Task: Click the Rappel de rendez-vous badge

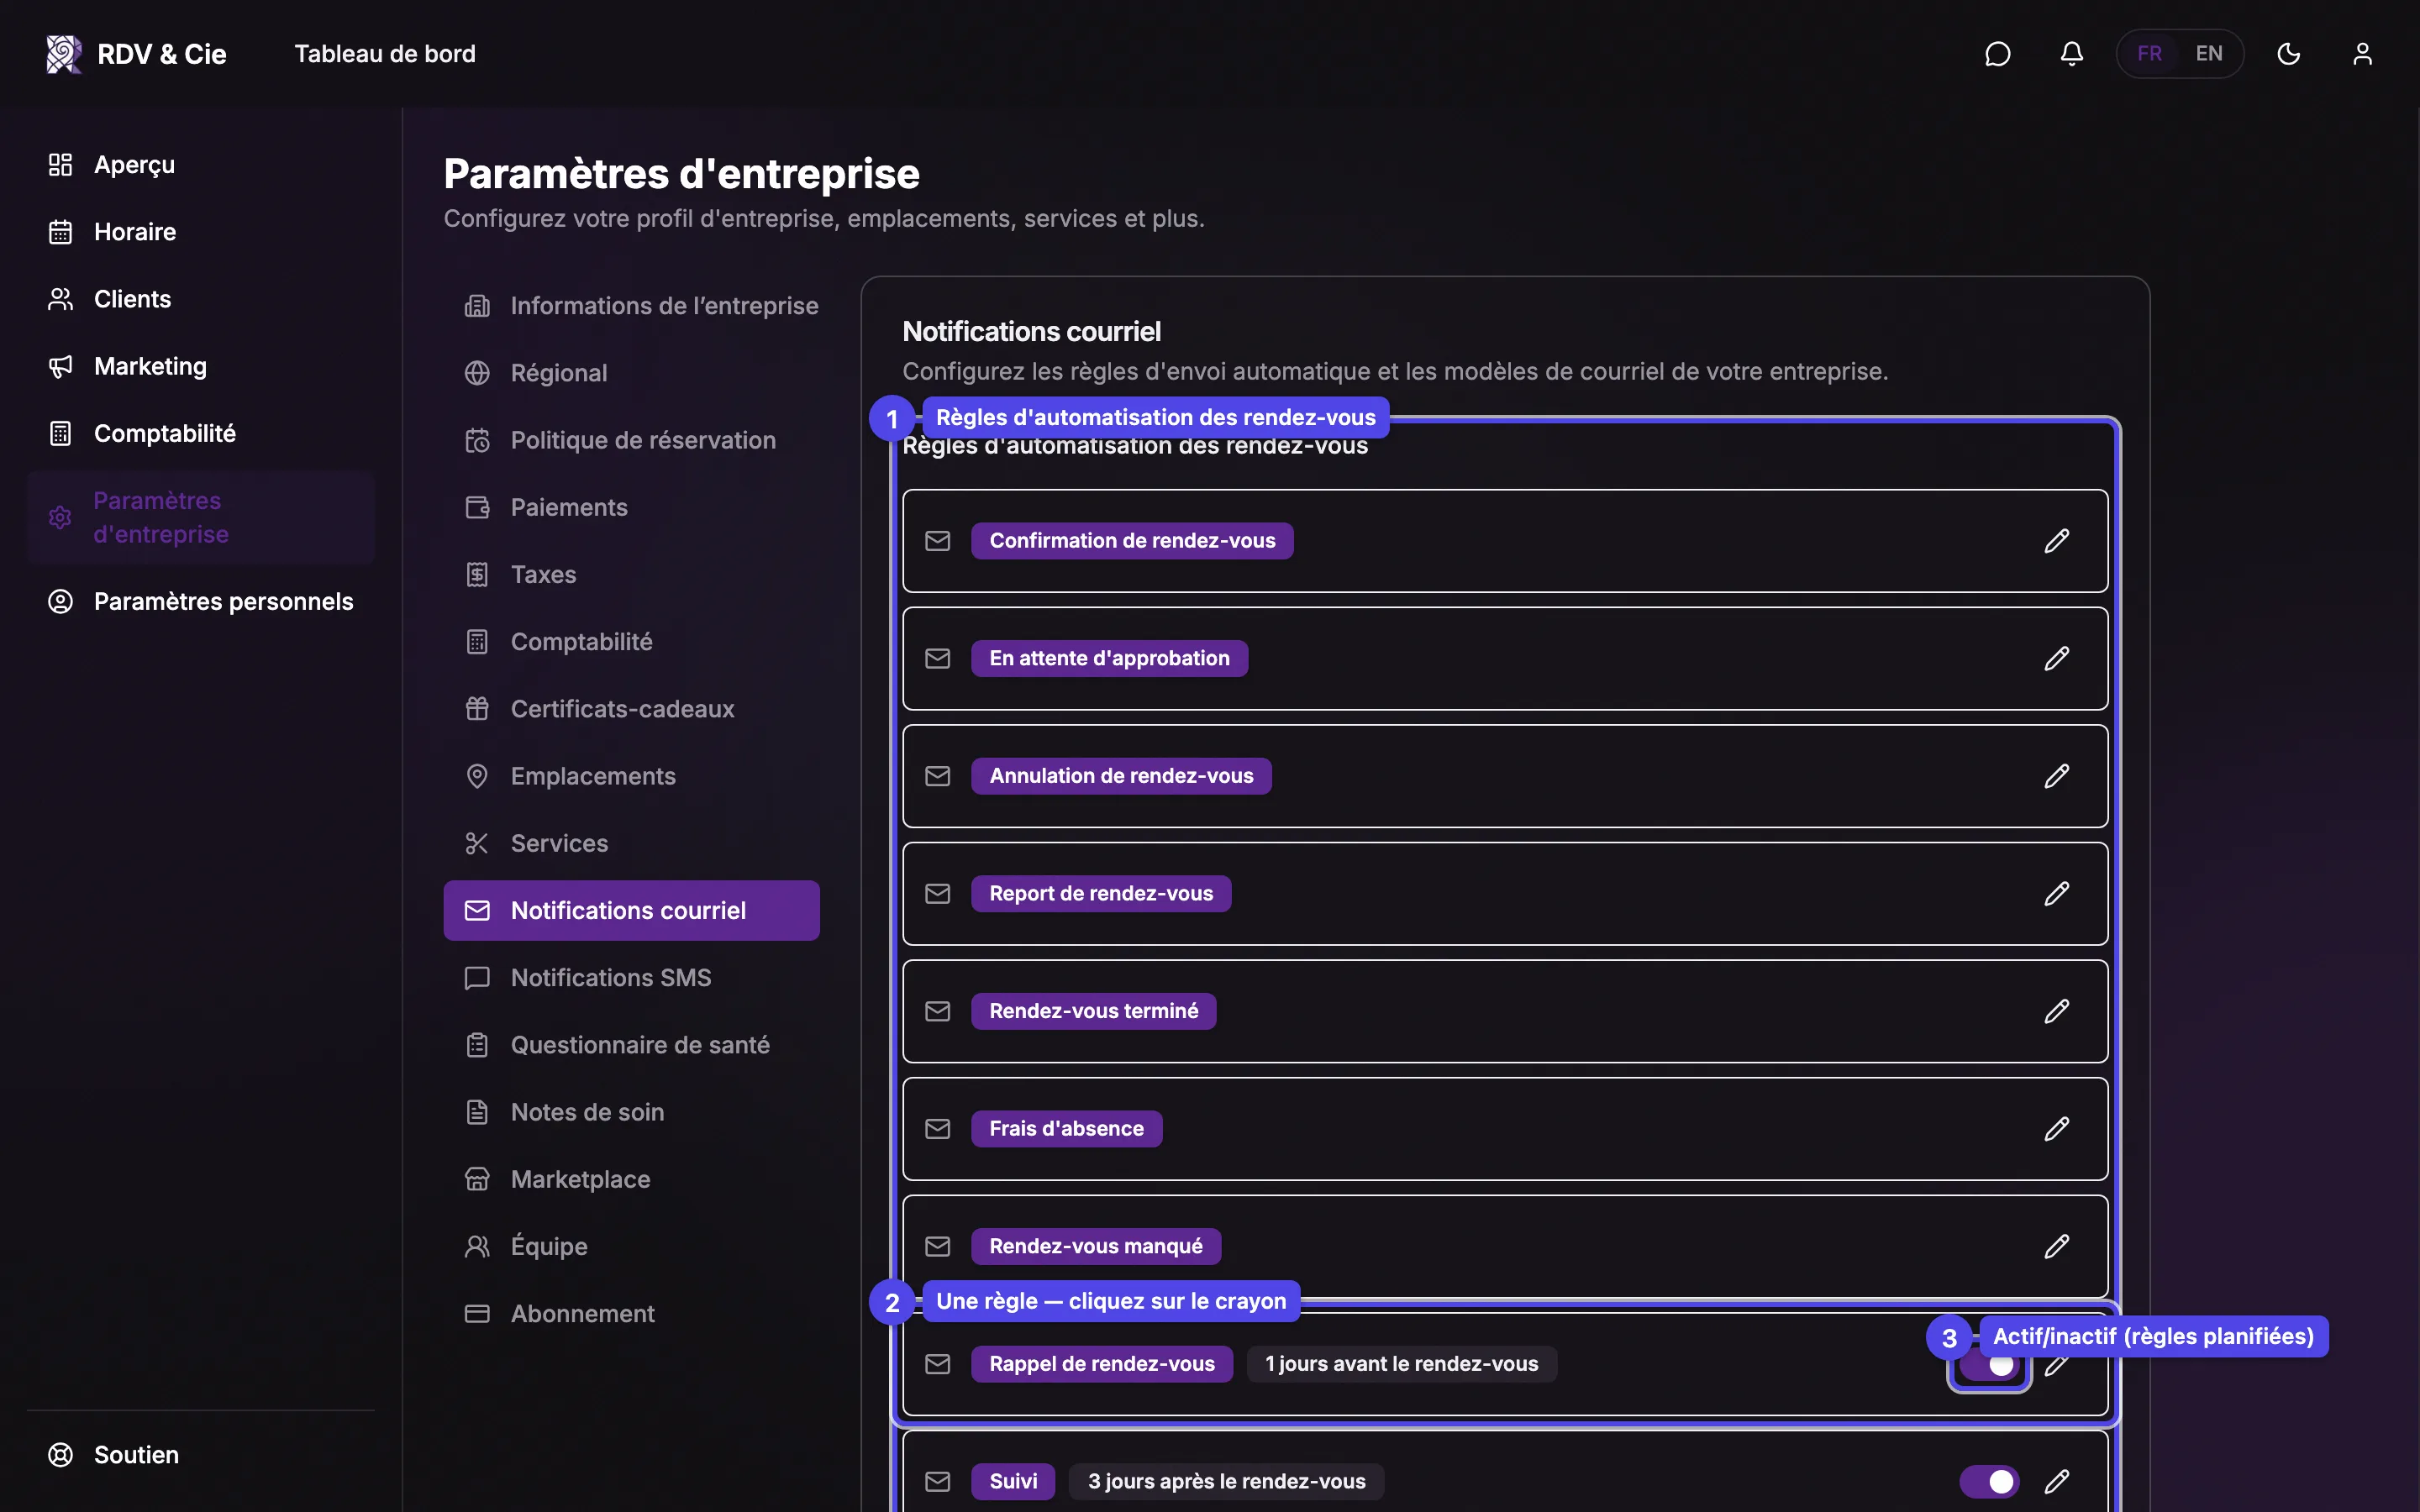Action: pyautogui.click(x=1102, y=1364)
